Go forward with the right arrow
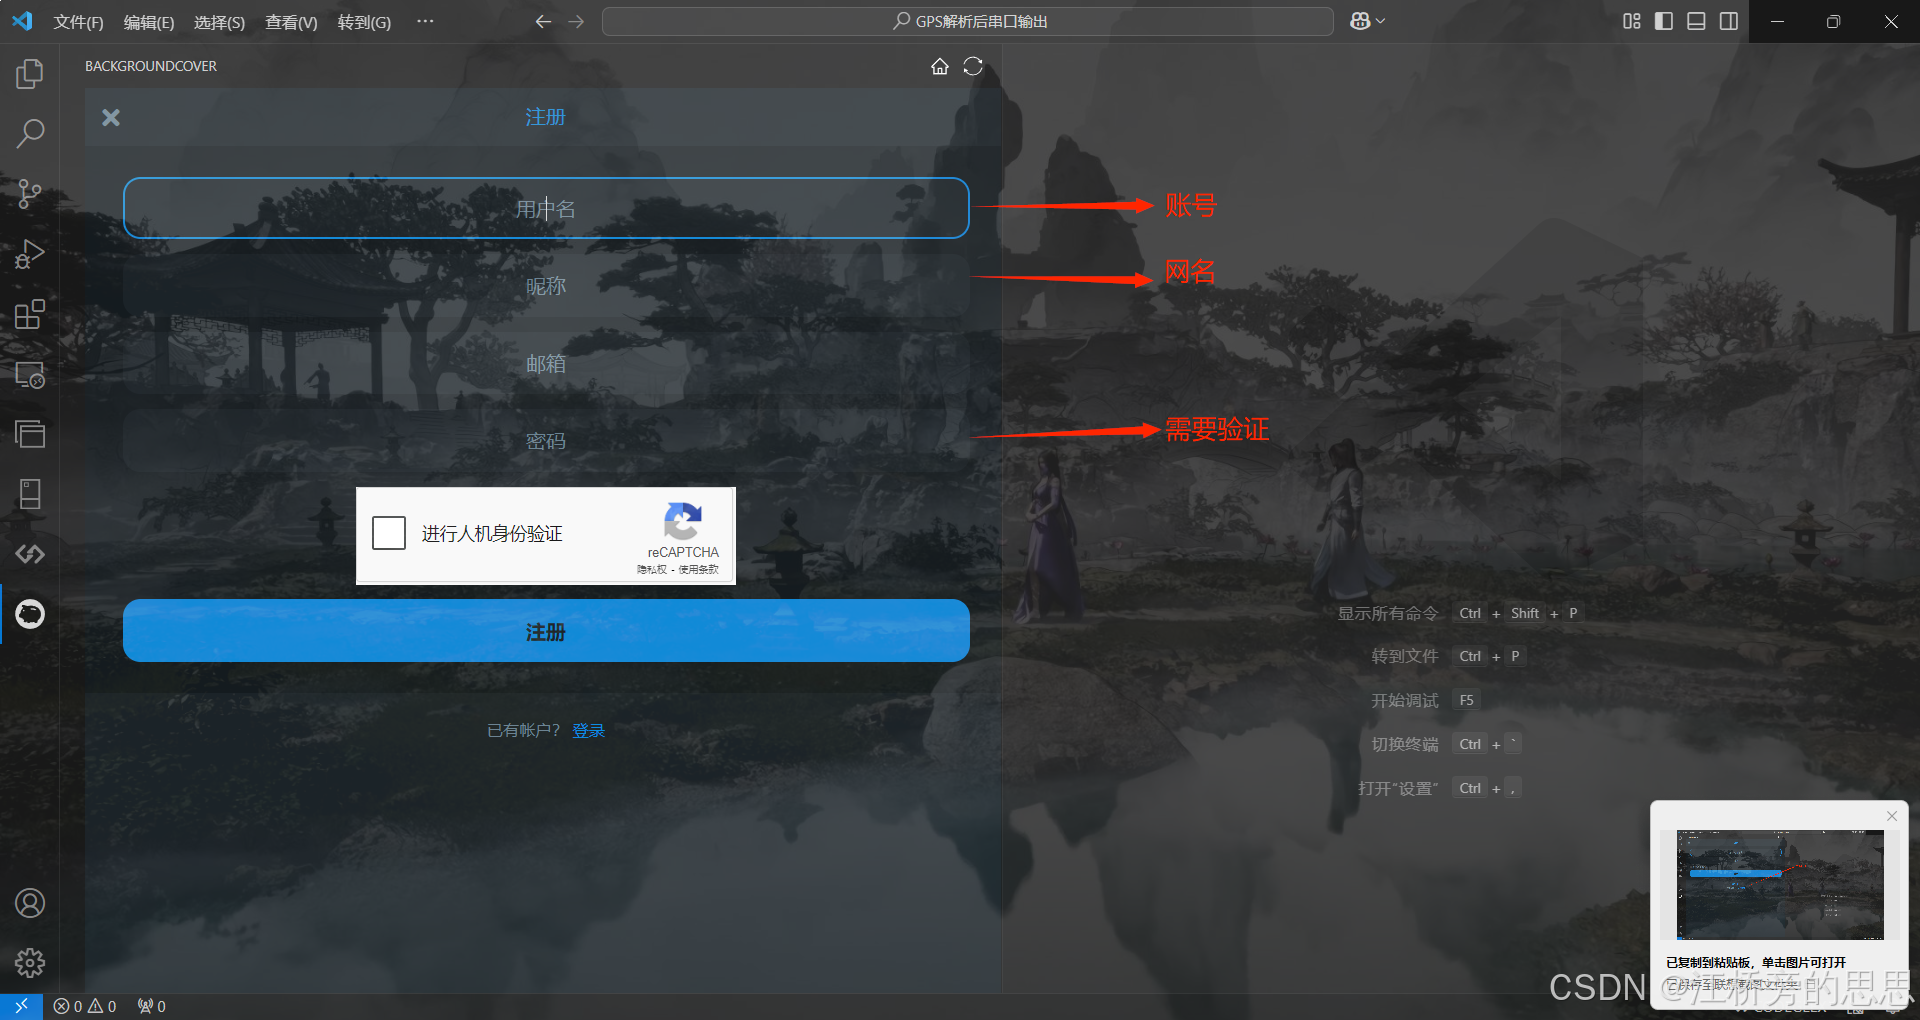Image resolution: width=1920 pixels, height=1020 pixels. click(576, 21)
